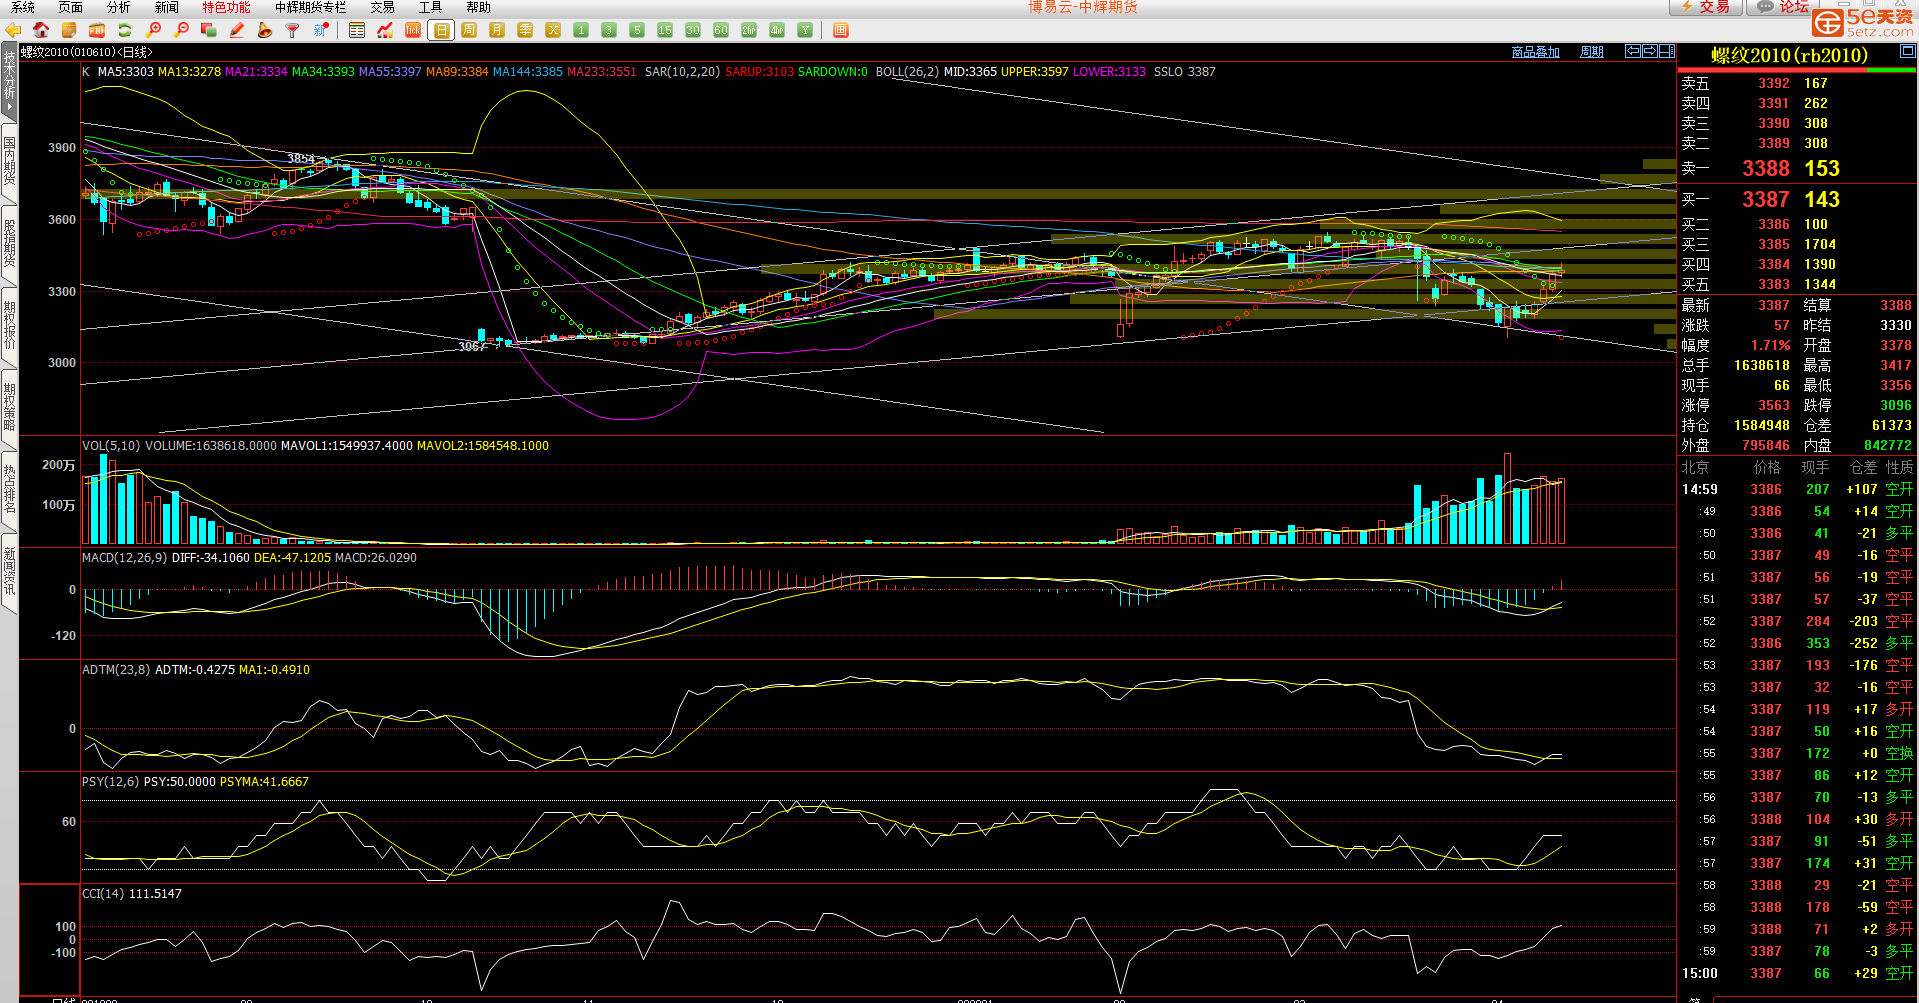The height and width of the screenshot is (1003, 1919).
Task: Maximize the quote panel with square icon
Action: pos(1908,51)
